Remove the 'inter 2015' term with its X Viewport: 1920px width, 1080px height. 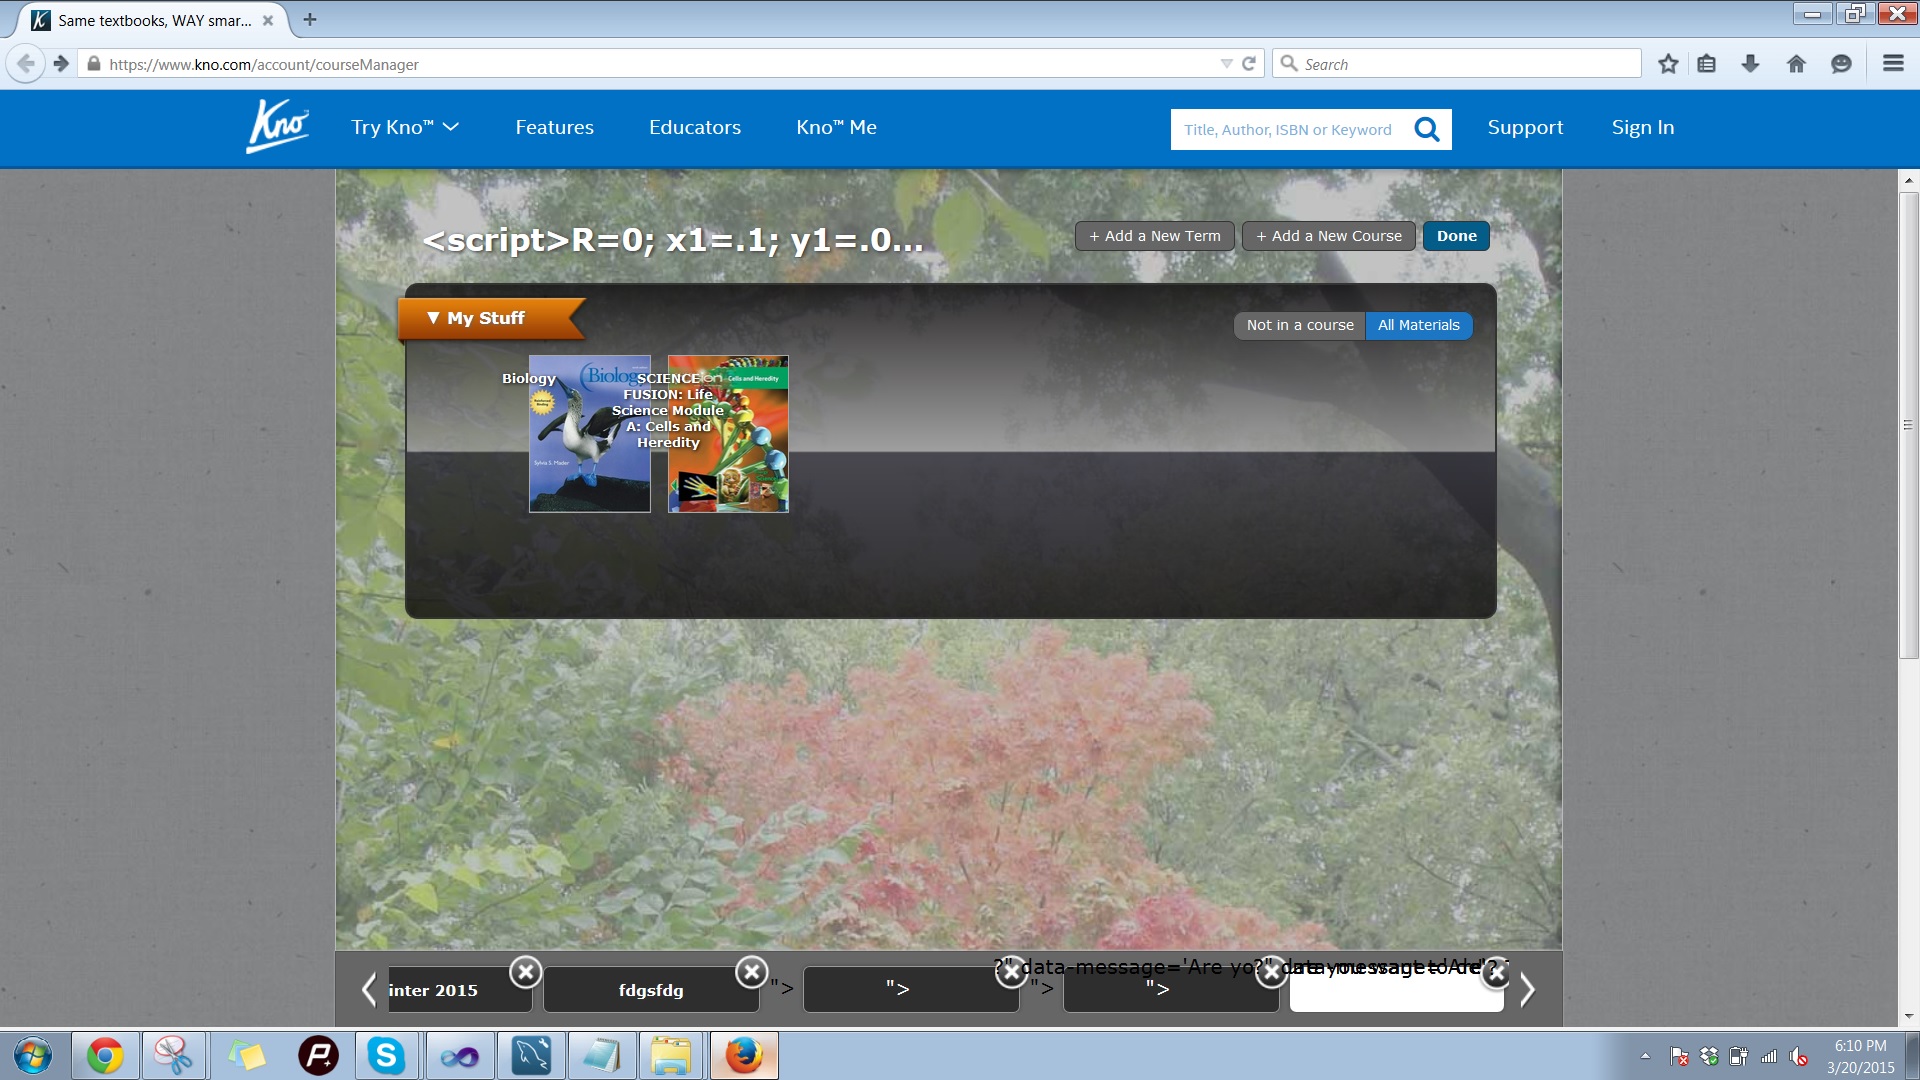tap(525, 971)
